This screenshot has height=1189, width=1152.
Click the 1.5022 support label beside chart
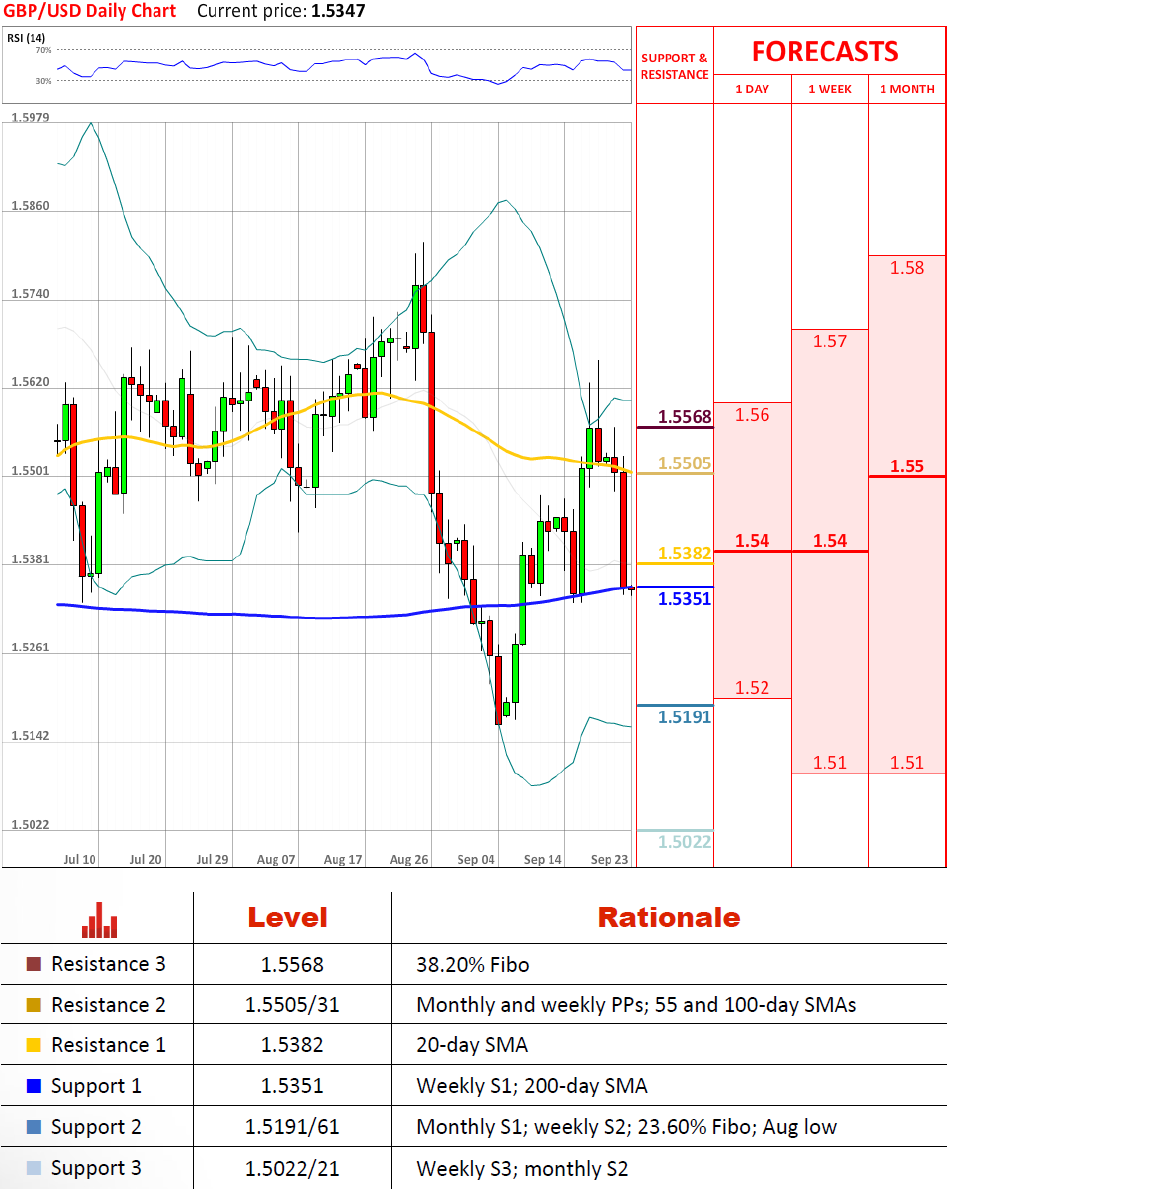coord(684,841)
